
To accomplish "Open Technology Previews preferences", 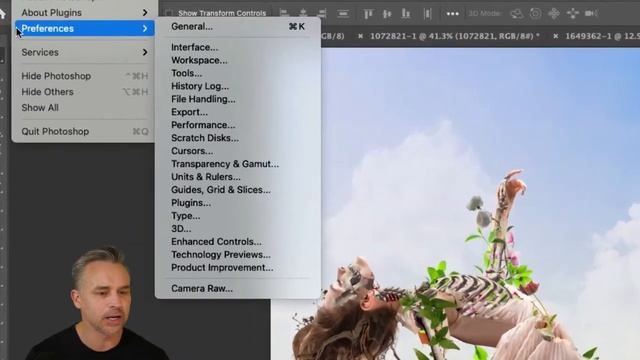I will 238,255.
